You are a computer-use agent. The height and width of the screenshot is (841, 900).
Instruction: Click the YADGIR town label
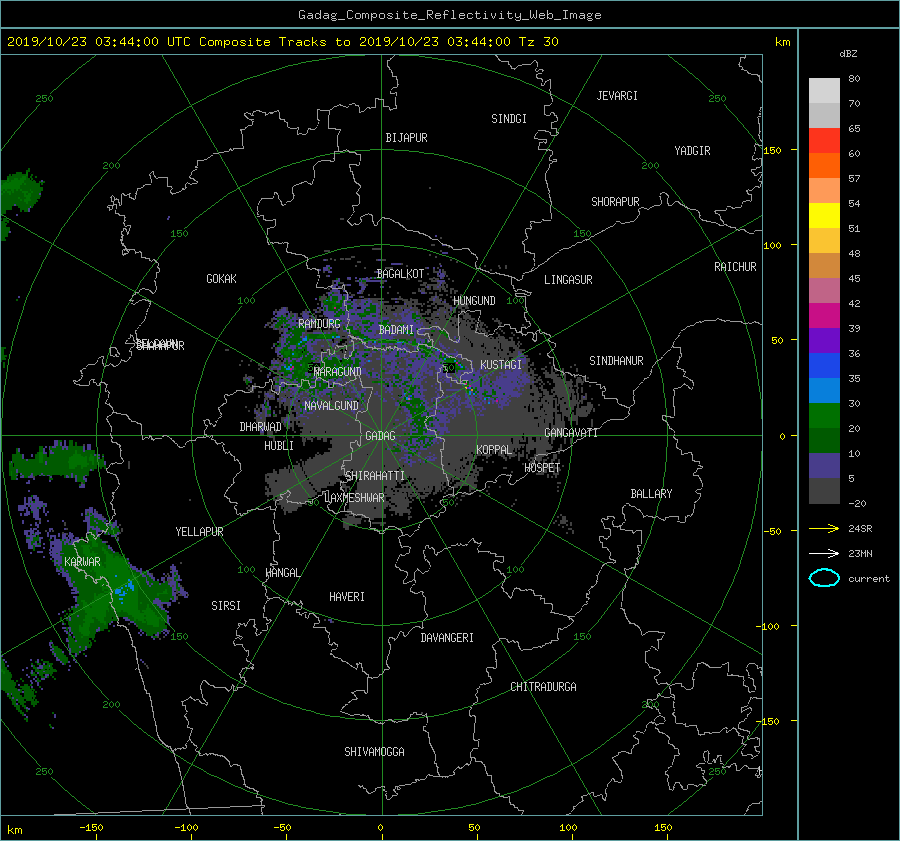click(692, 151)
